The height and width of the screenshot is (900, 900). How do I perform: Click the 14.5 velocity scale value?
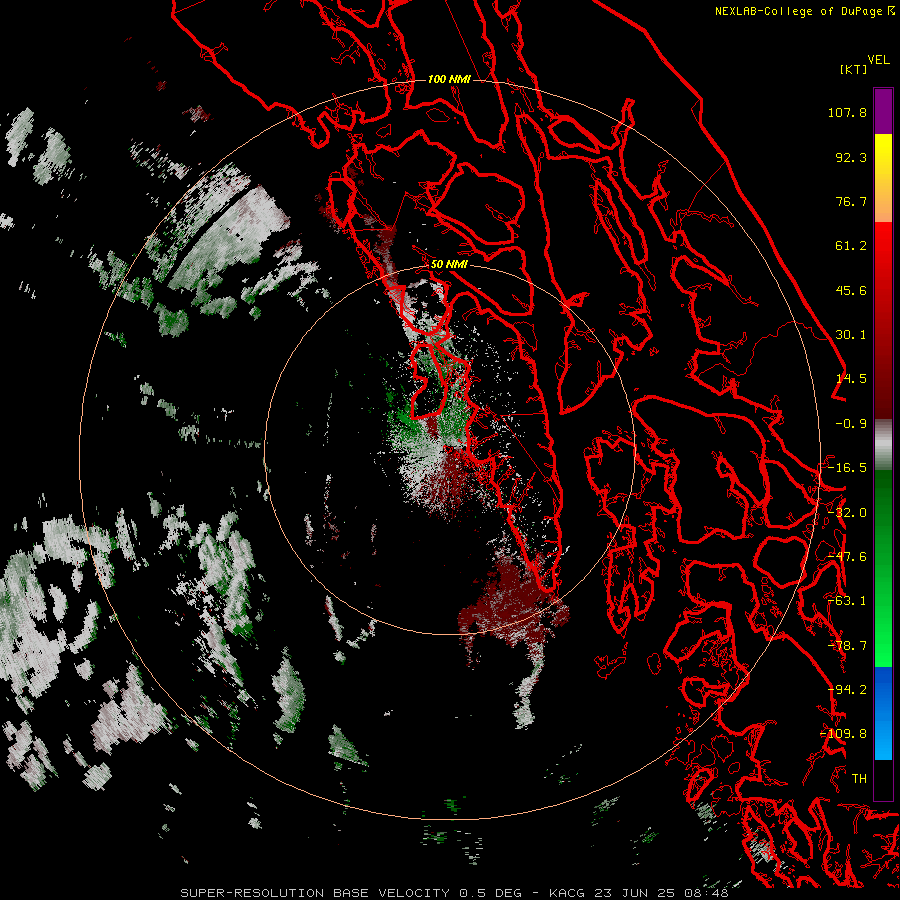(x=851, y=379)
